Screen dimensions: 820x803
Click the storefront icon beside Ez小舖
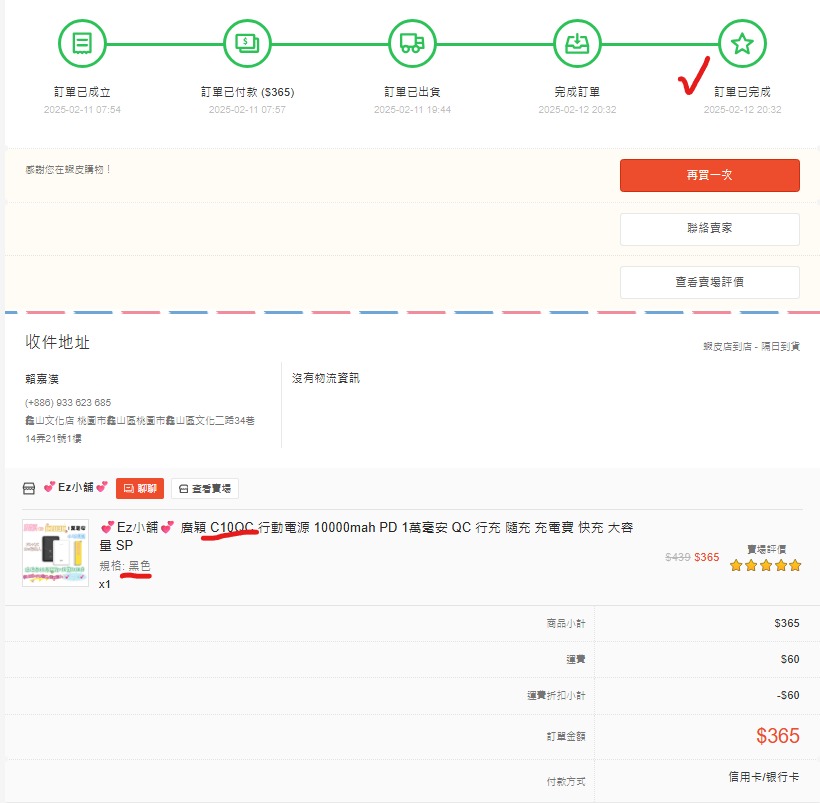[x=29, y=488]
